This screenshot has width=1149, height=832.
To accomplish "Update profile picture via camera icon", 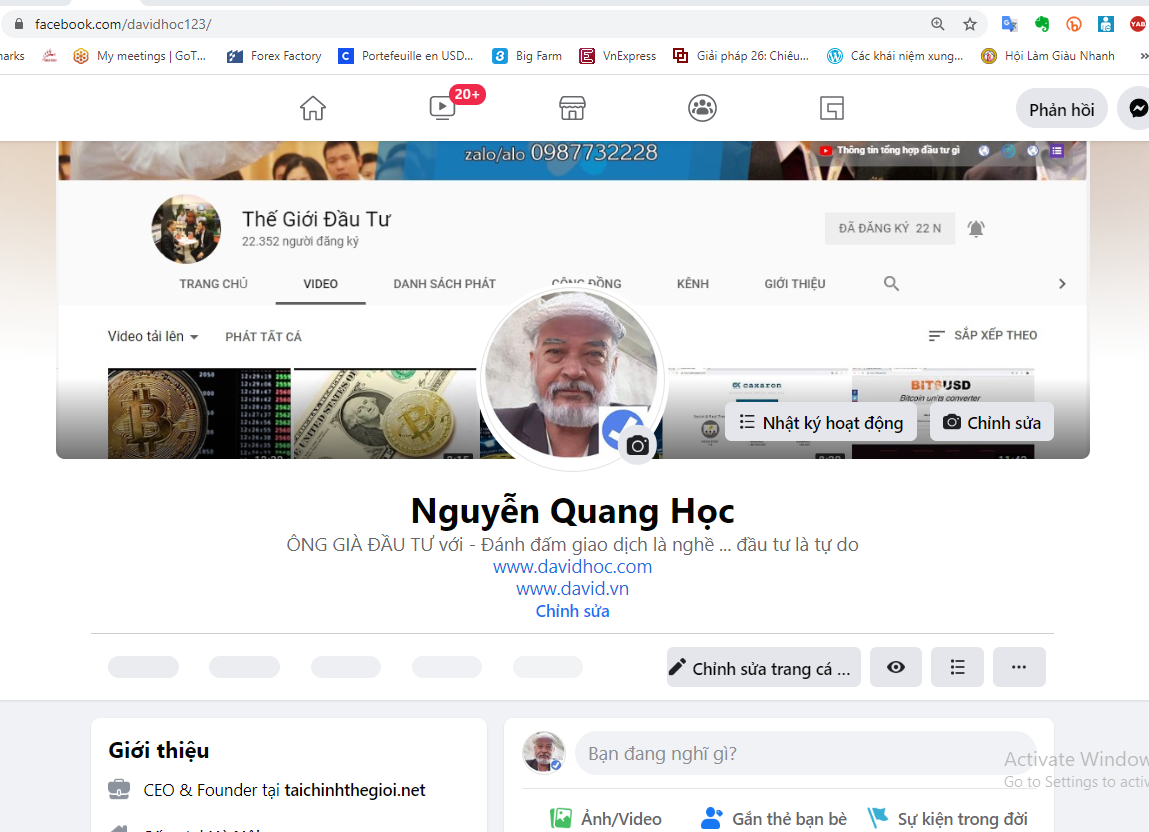I will click(638, 445).
